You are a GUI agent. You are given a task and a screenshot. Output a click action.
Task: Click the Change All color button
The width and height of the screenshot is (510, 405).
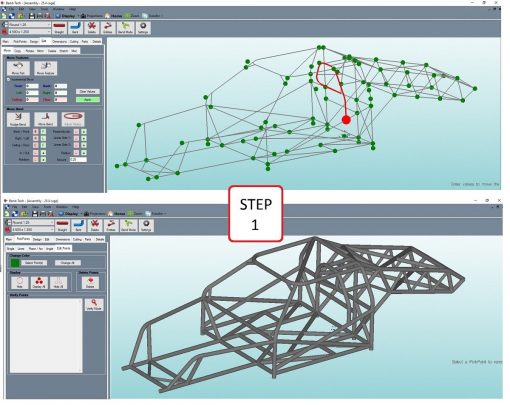pos(68,263)
